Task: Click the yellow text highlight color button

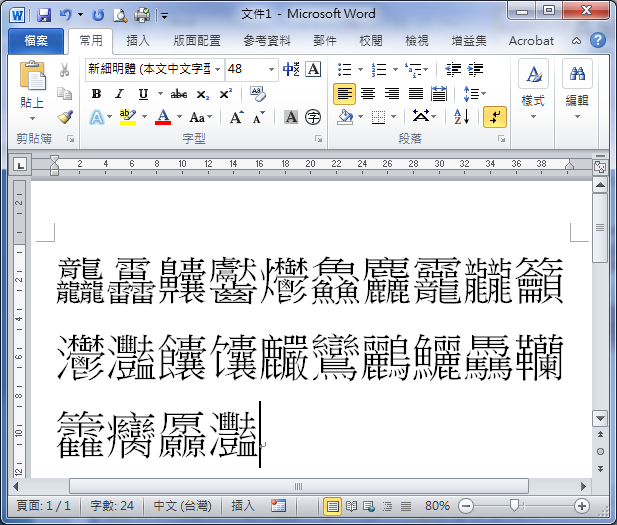Action: 127,117
